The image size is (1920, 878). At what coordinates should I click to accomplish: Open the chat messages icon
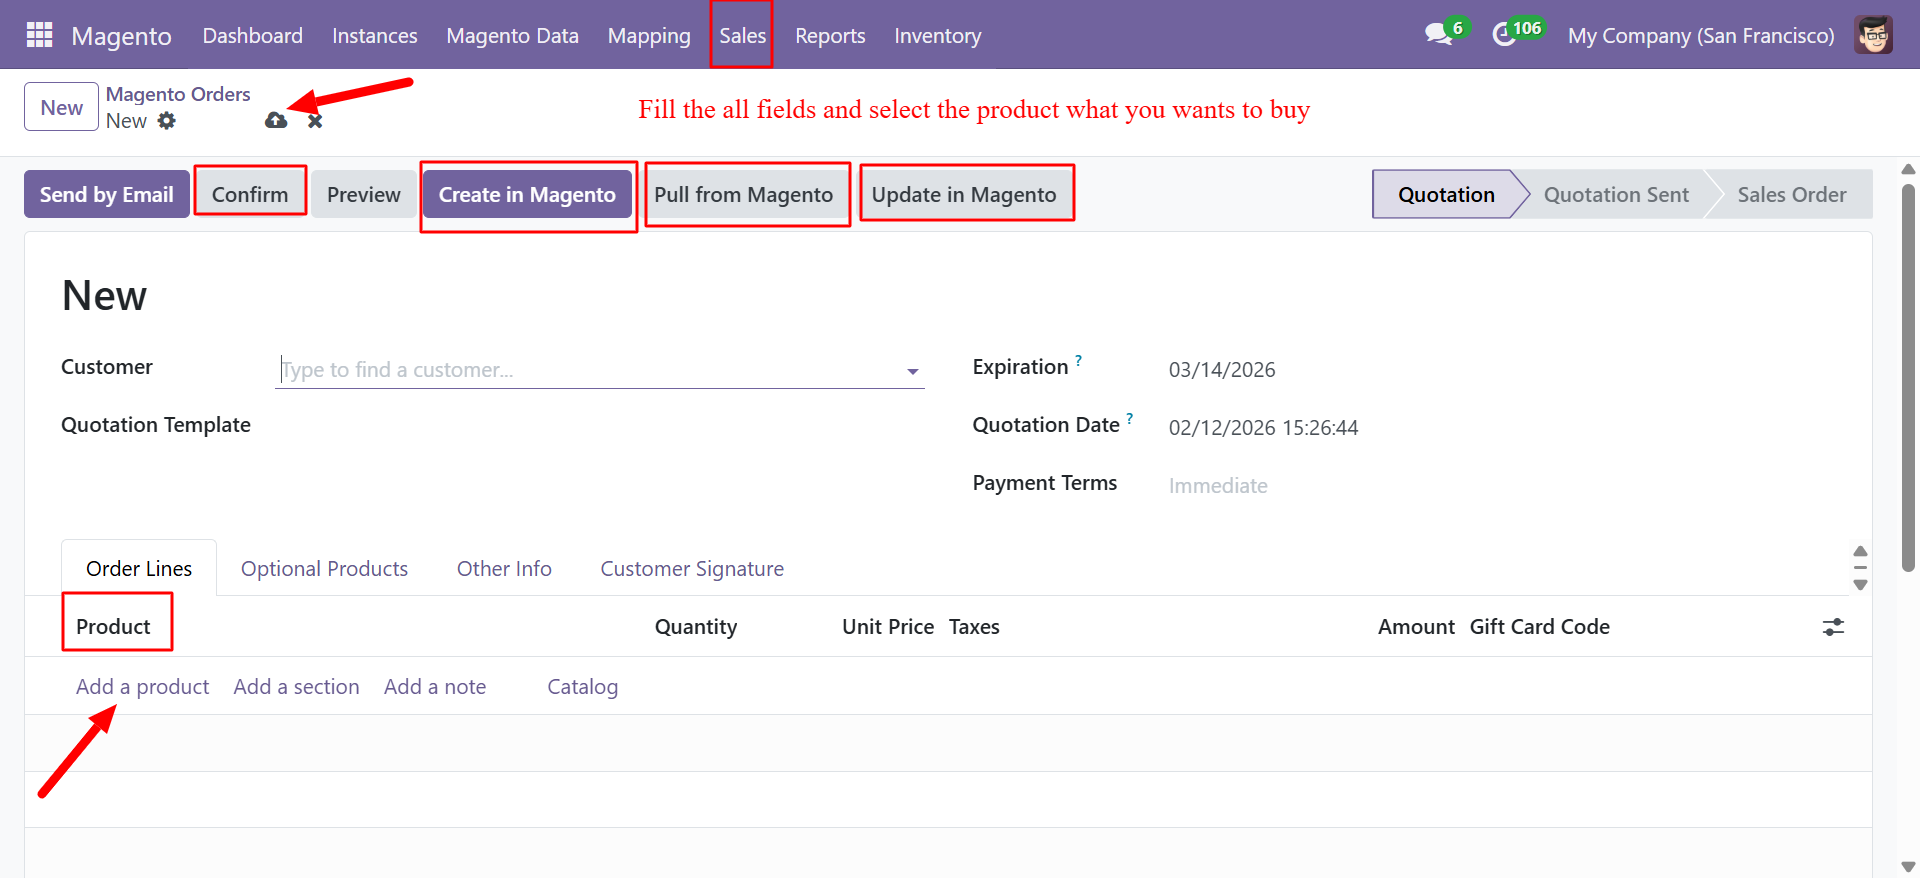[1438, 35]
